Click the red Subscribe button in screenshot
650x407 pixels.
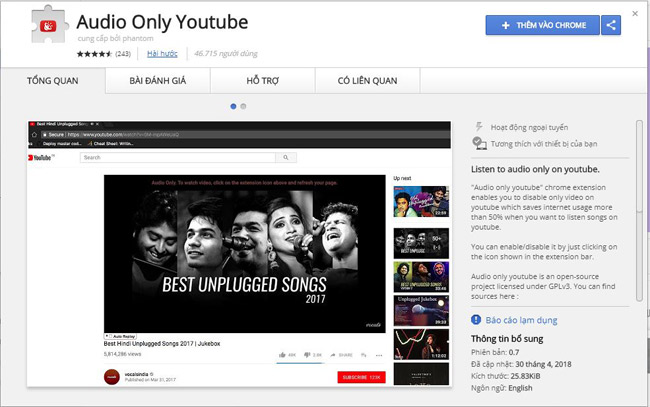point(361,377)
